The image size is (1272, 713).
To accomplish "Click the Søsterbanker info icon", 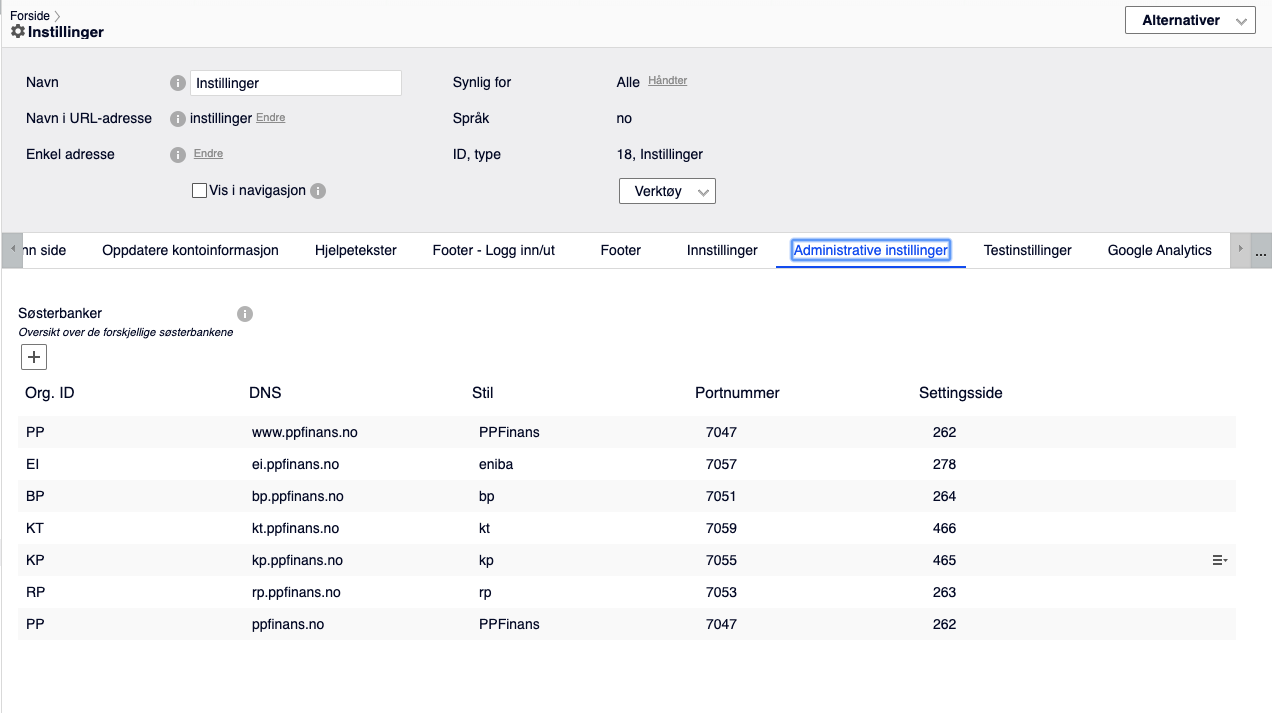I will 245,314.
